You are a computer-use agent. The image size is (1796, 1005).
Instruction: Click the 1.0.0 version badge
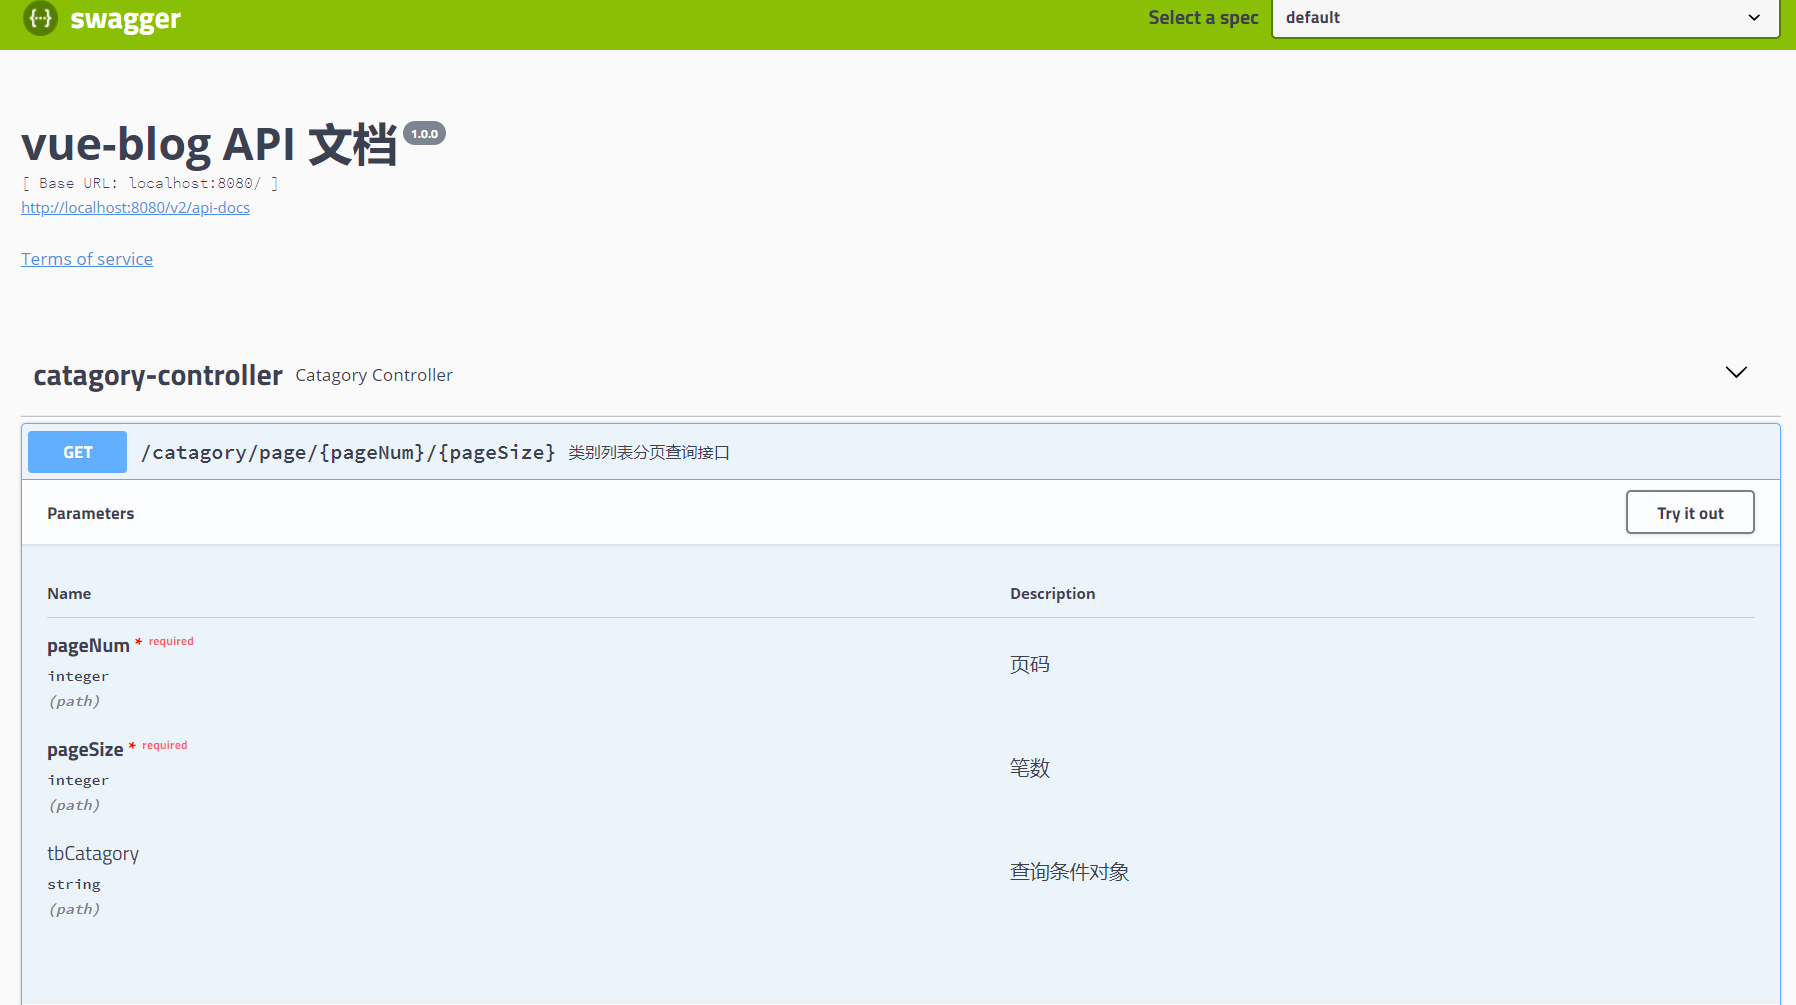click(424, 133)
